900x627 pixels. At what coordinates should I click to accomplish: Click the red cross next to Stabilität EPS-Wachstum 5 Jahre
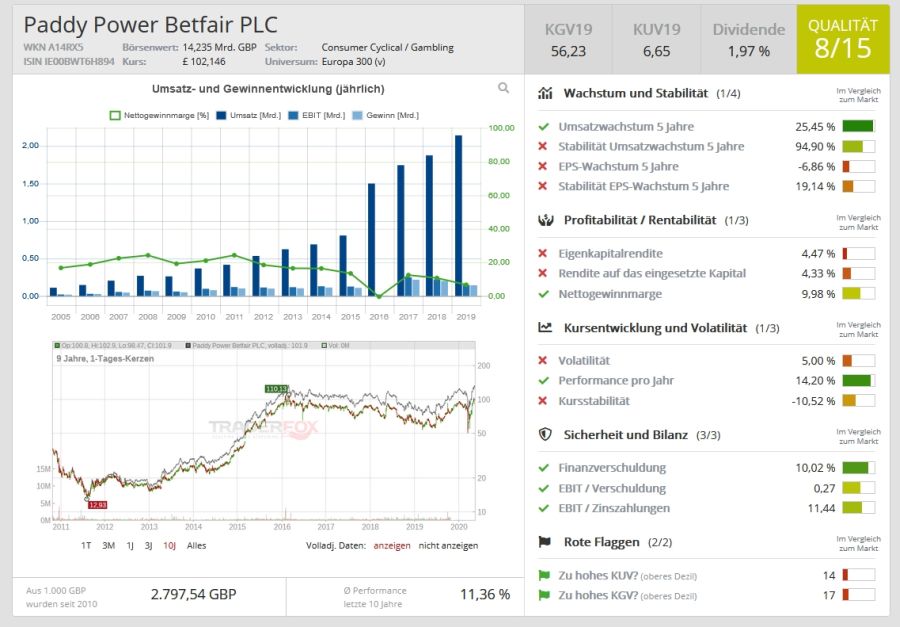click(542, 186)
